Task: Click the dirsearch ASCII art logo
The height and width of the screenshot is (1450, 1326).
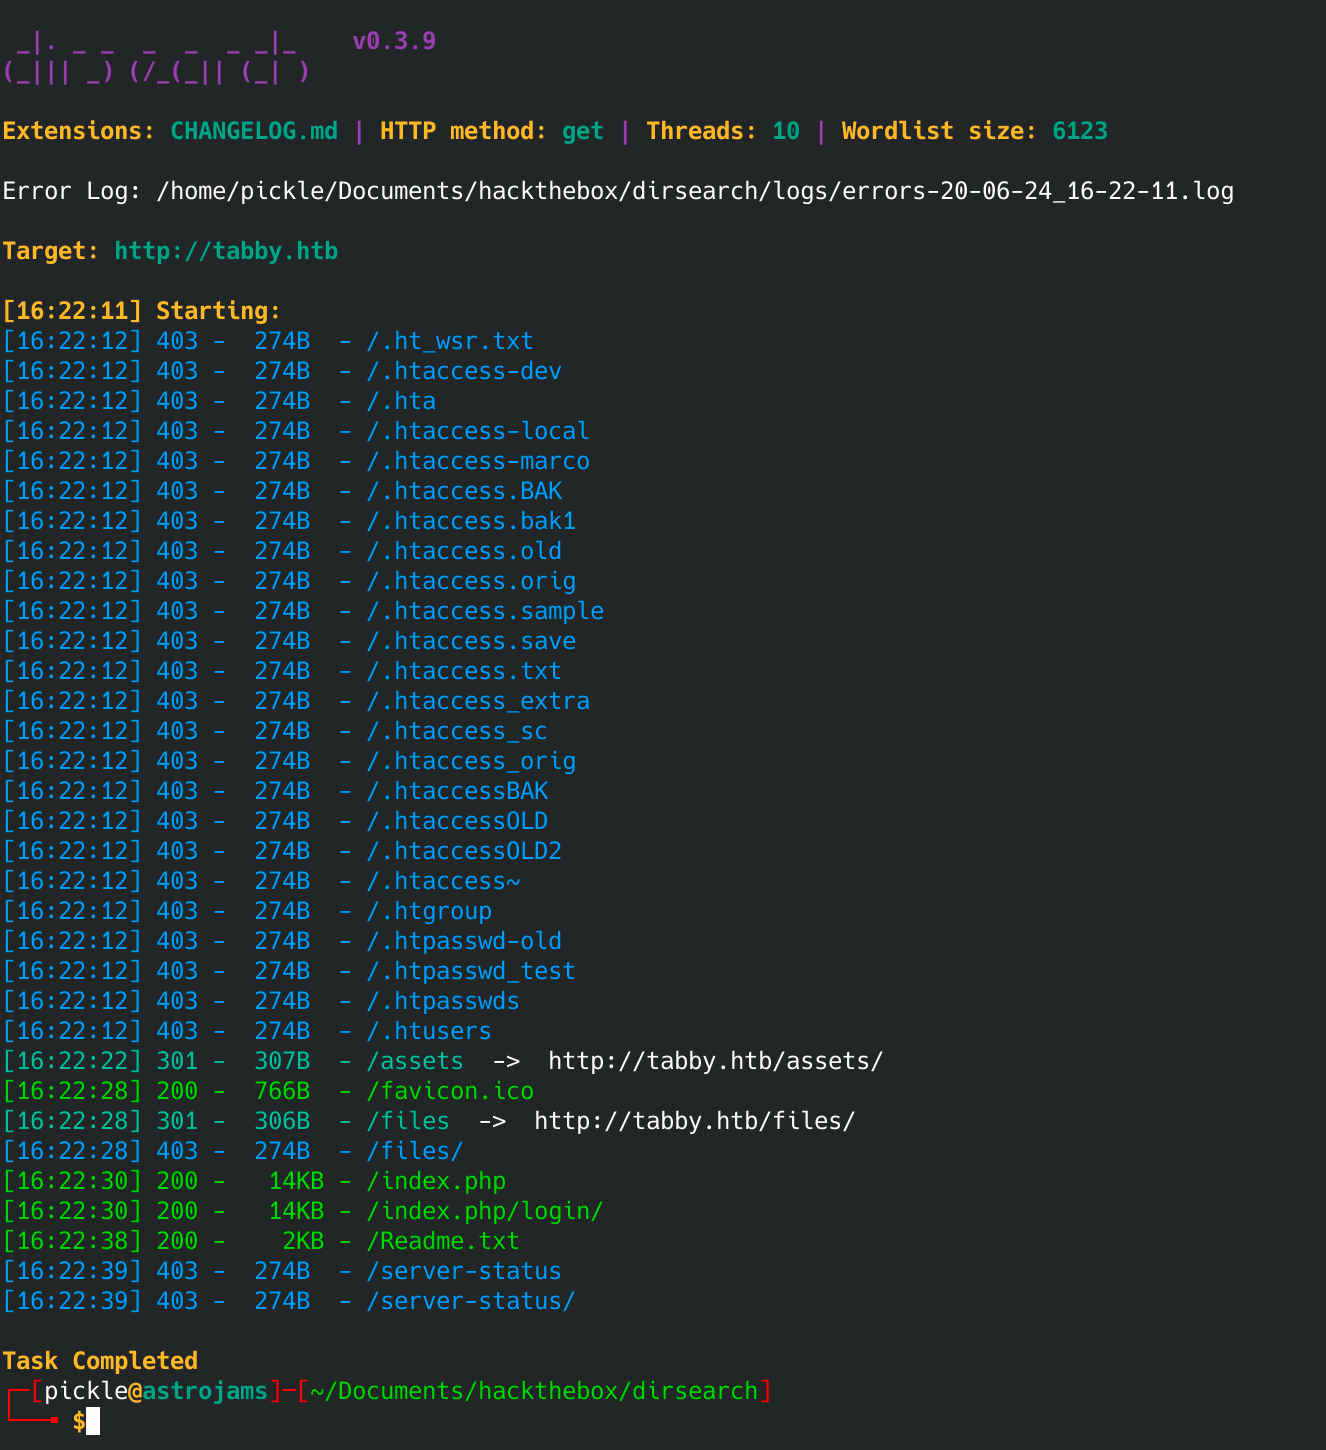Action: point(156,57)
